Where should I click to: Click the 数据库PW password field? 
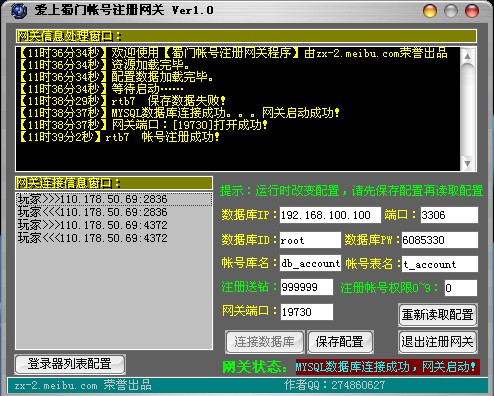tap(440, 240)
